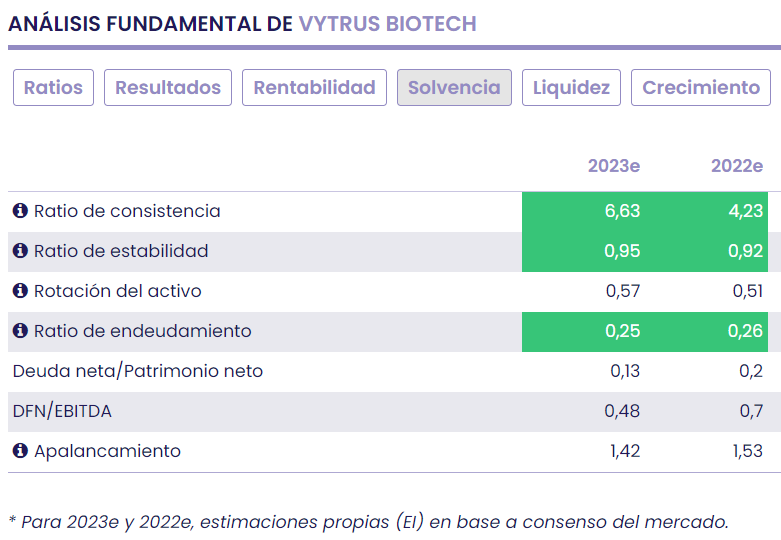The image size is (781, 540).
Task: Click info icon next to Ratio de consistencia
Action: click(20, 211)
